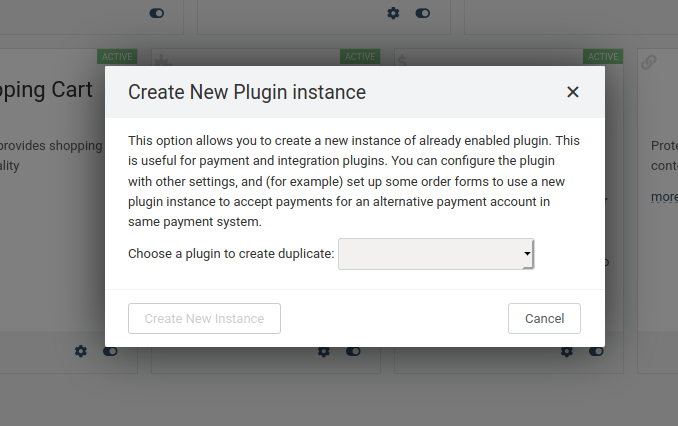Open the gear settings in the top row card
Image resolution: width=678 pixels, height=426 pixels.
pos(393,13)
